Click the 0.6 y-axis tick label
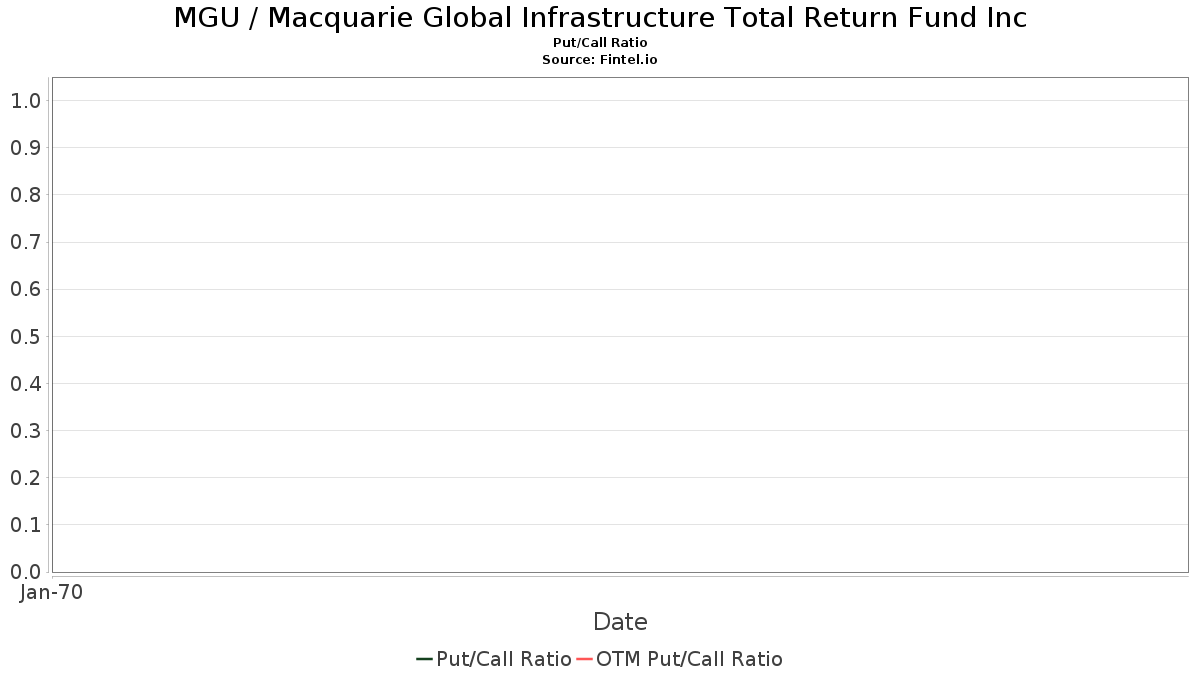Image resolution: width=1200 pixels, height=675 pixels. coord(26,289)
